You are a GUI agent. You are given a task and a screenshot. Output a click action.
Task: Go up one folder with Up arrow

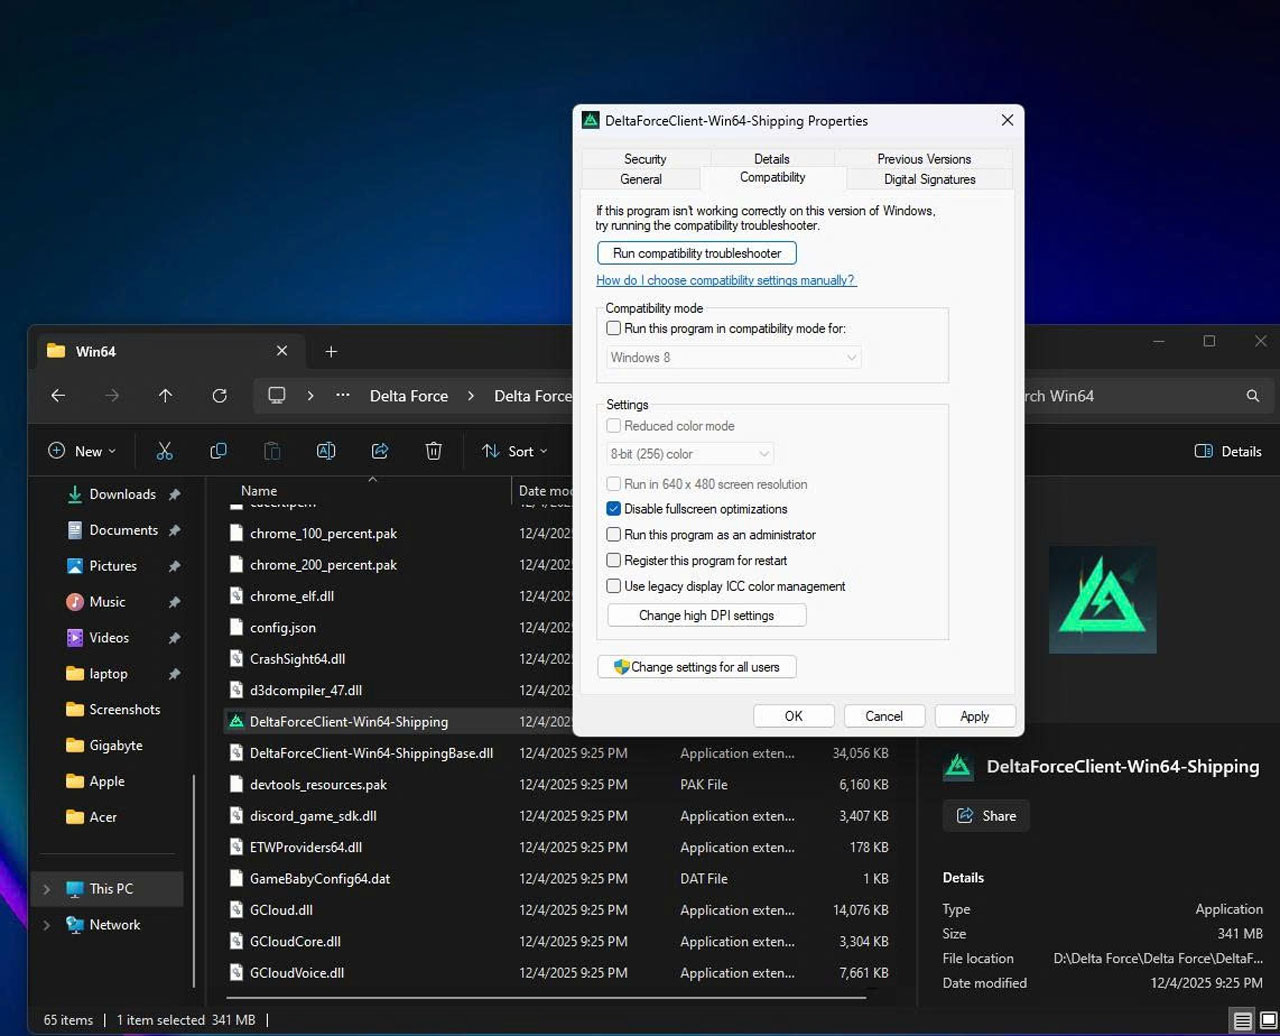point(165,396)
